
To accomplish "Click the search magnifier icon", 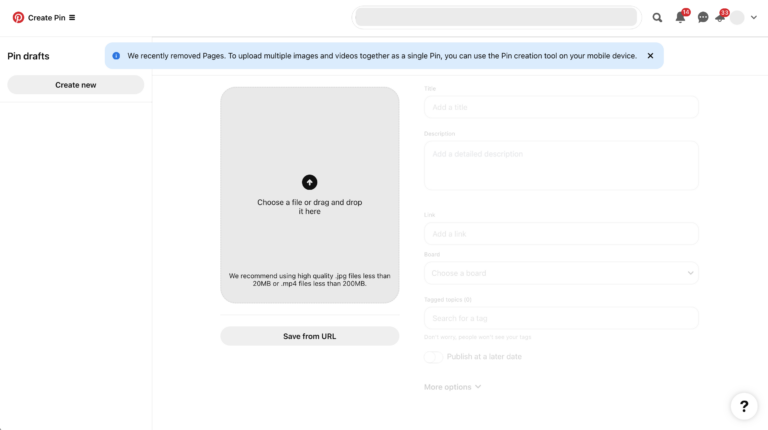I will coord(657,17).
